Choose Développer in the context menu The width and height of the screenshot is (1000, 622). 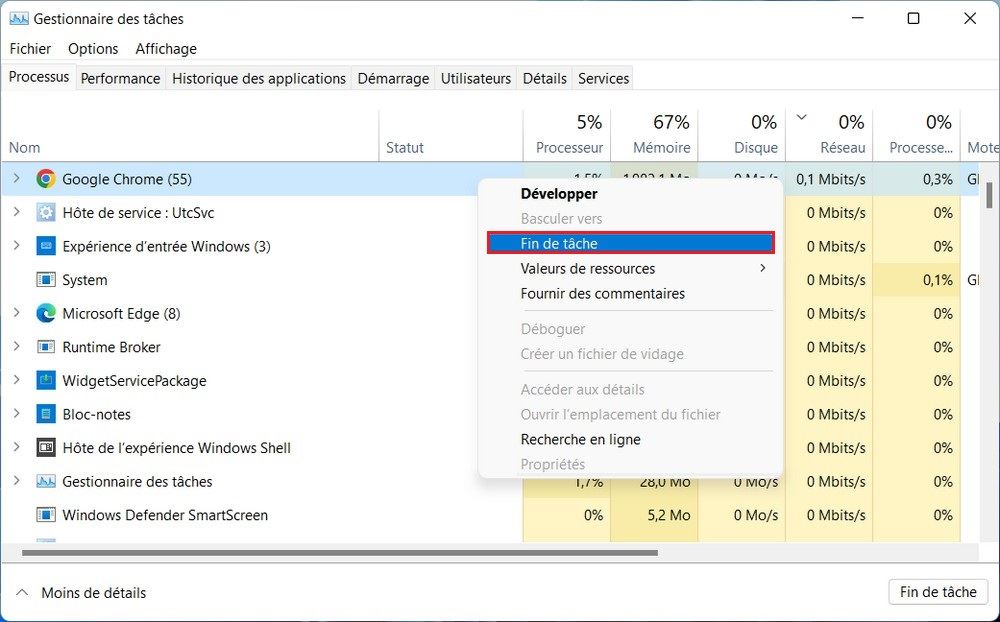pyautogui.click(x=631, y=193)
